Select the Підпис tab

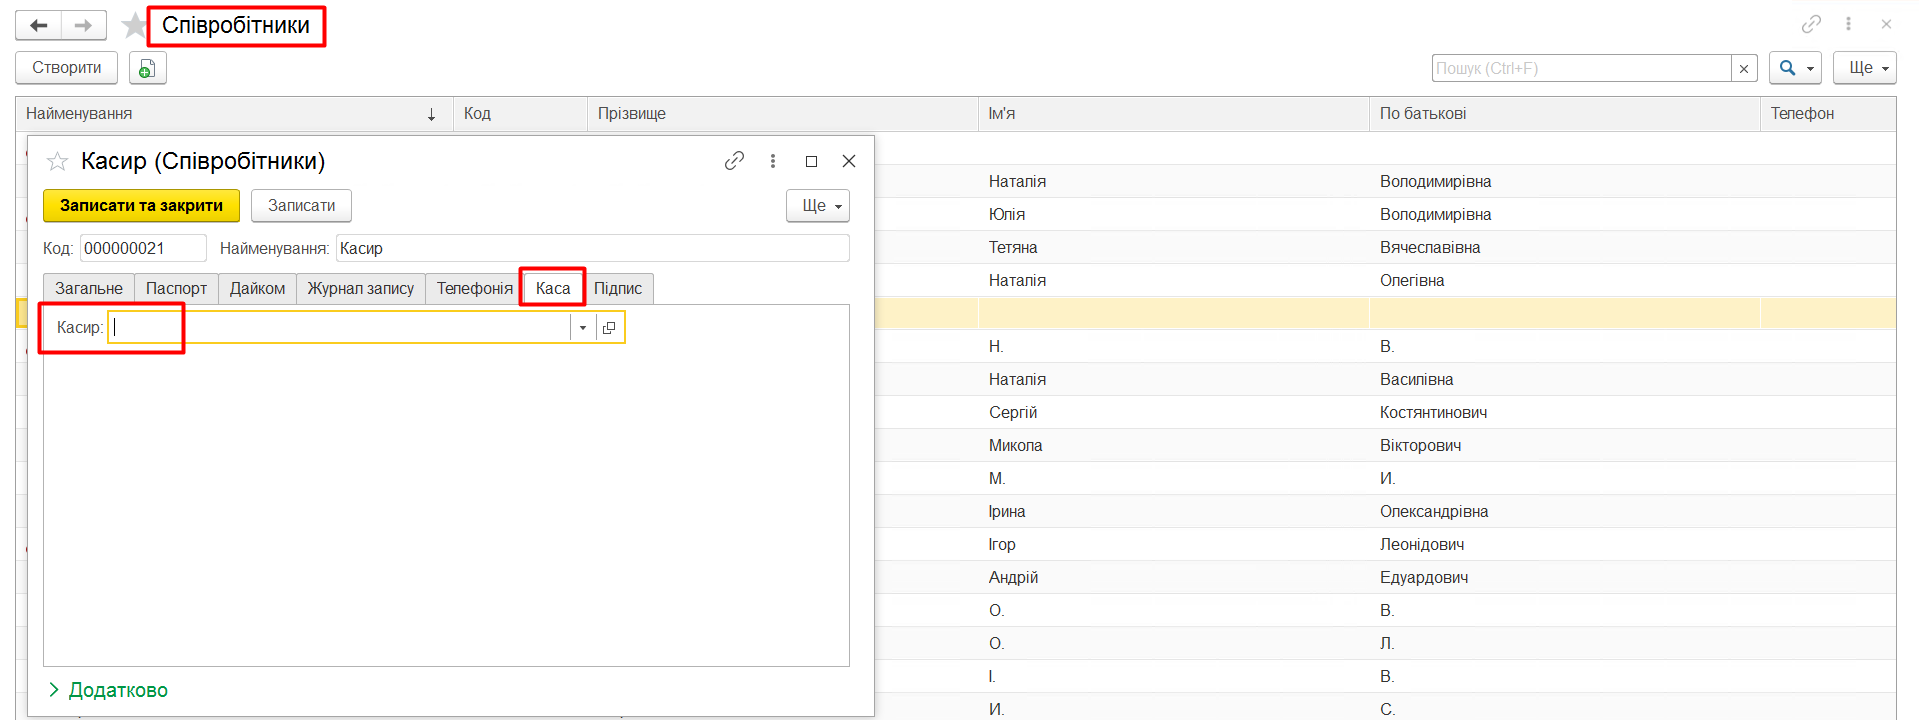tap(617, 288)
